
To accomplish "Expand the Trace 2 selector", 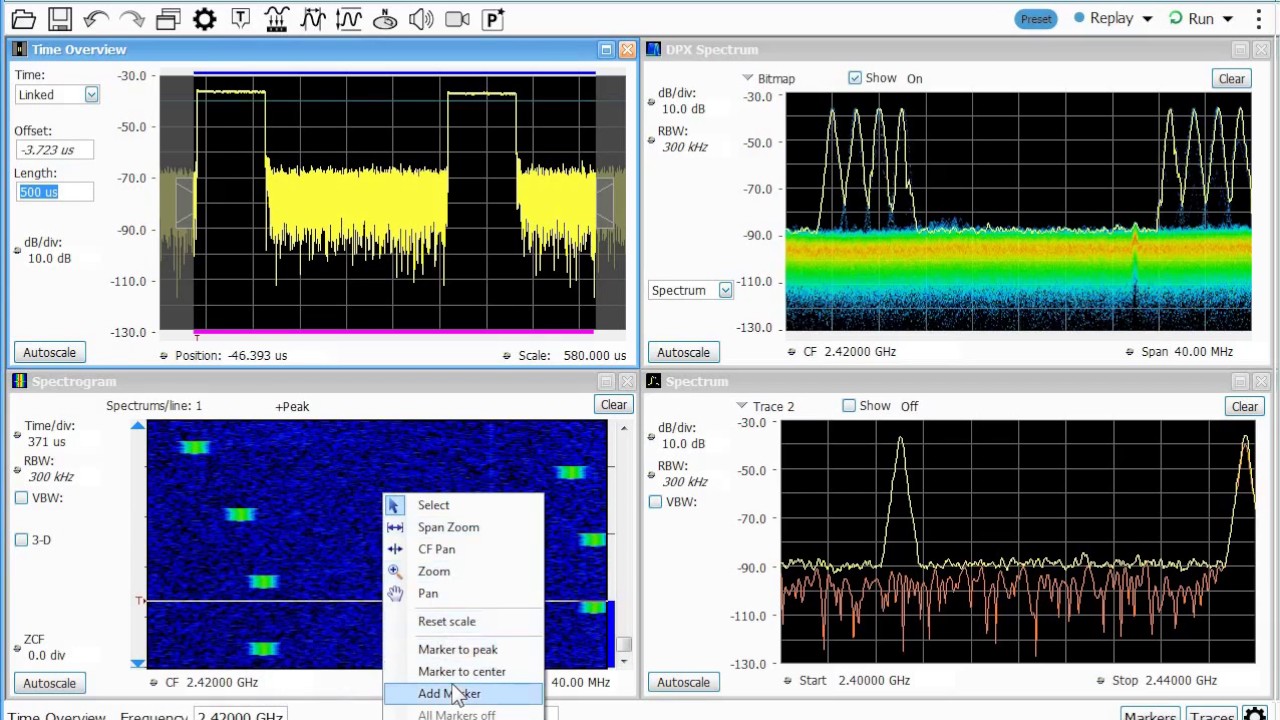I will tap(742, 406).
